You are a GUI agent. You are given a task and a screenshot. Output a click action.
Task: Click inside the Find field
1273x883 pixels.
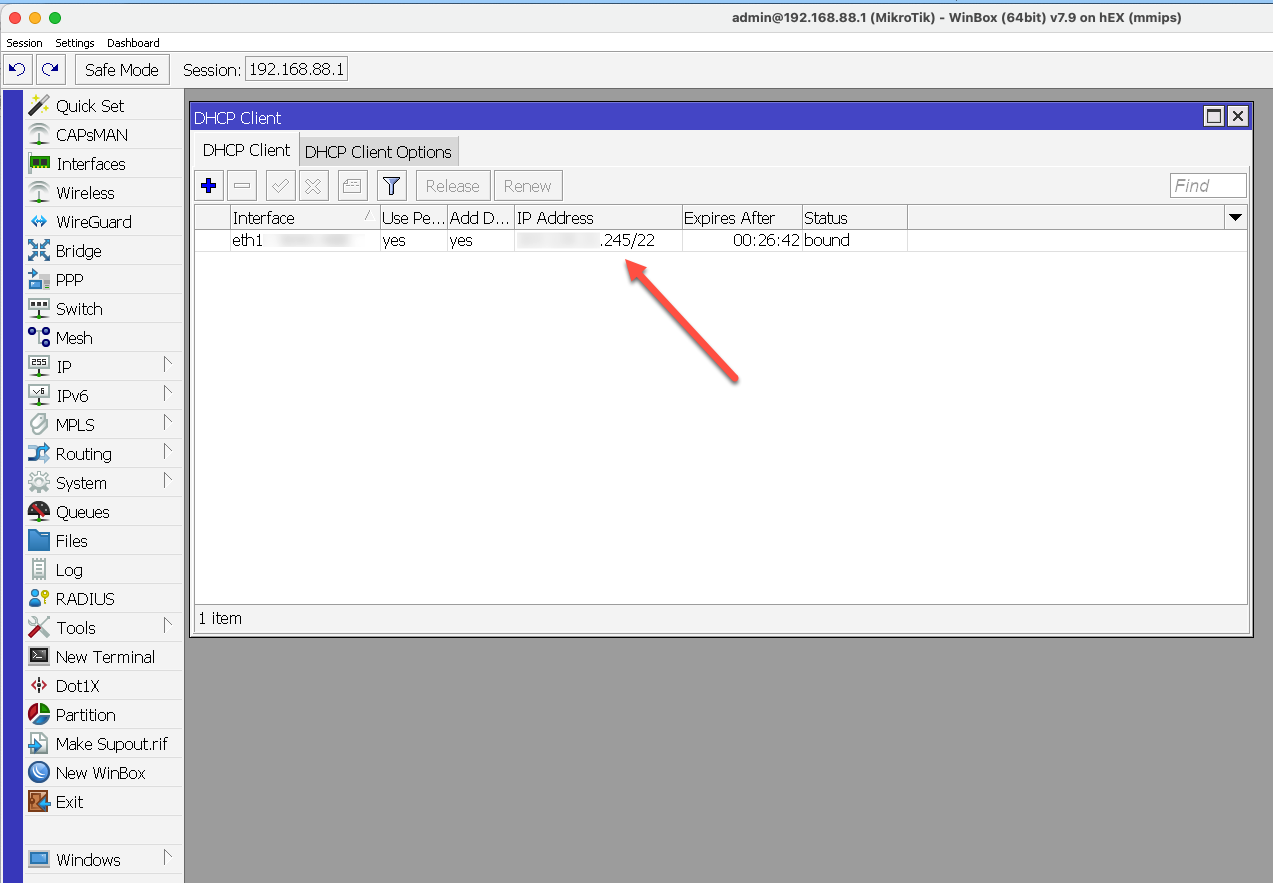[1207, 185]
